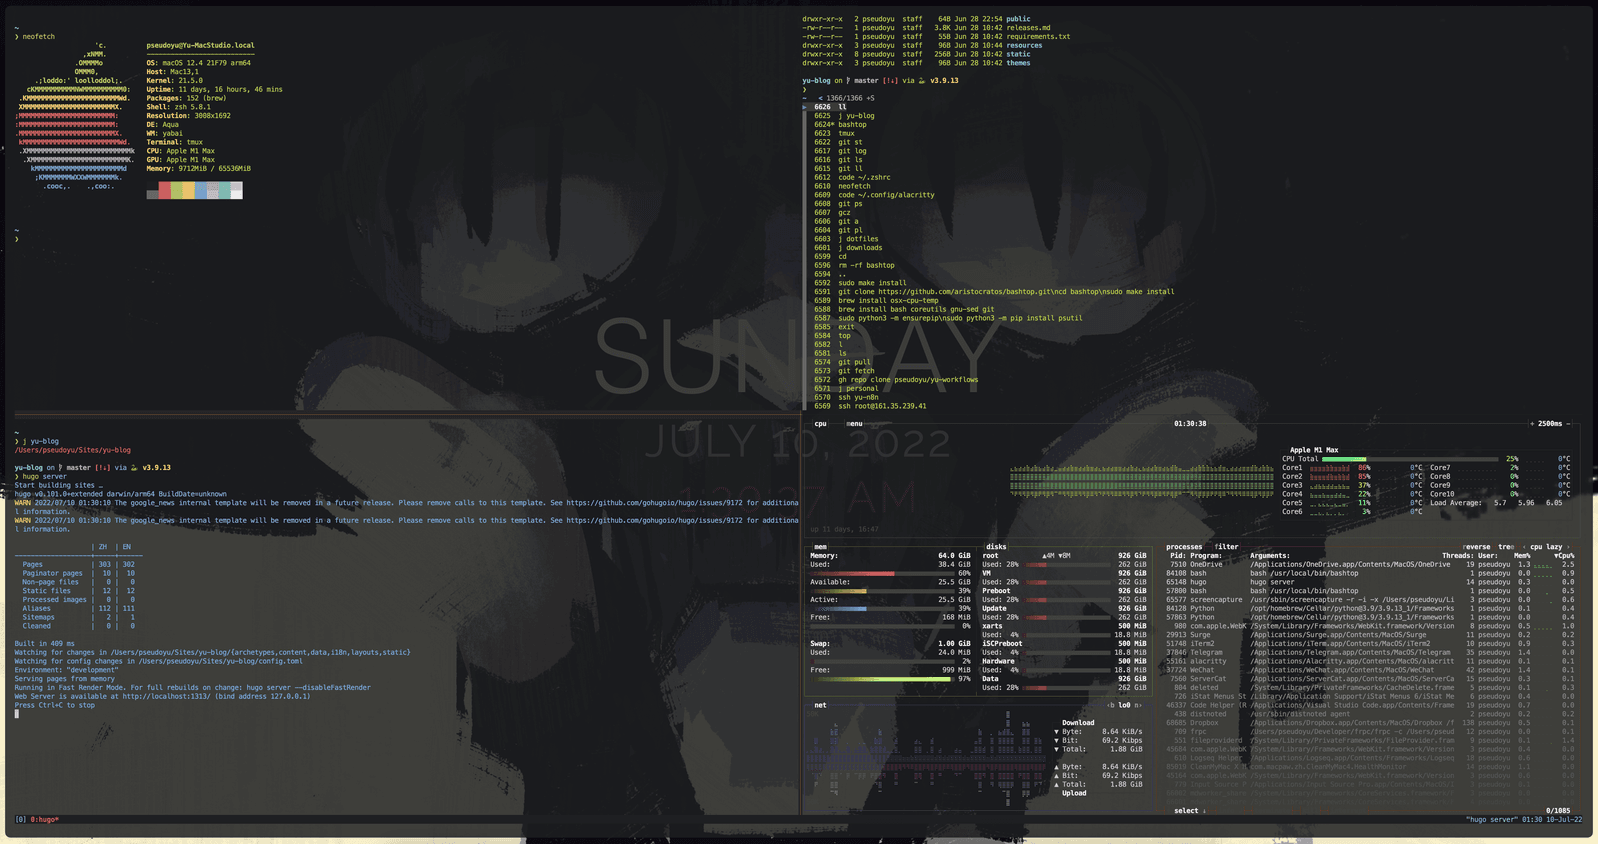Viewport: 1598px width, 844px height.
Task: Select history entry 6617 git log
Action: tap(840, 151)
